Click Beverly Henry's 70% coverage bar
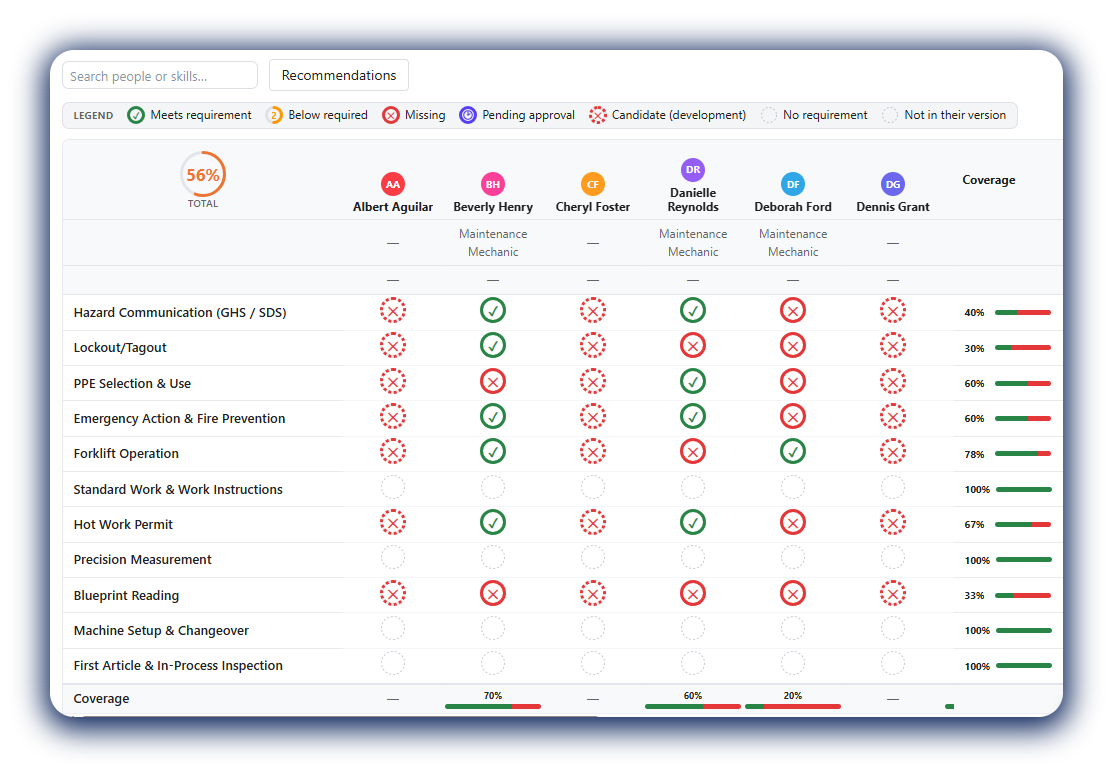The height and width of the screenshot is (767, 1113). (493, 706)
